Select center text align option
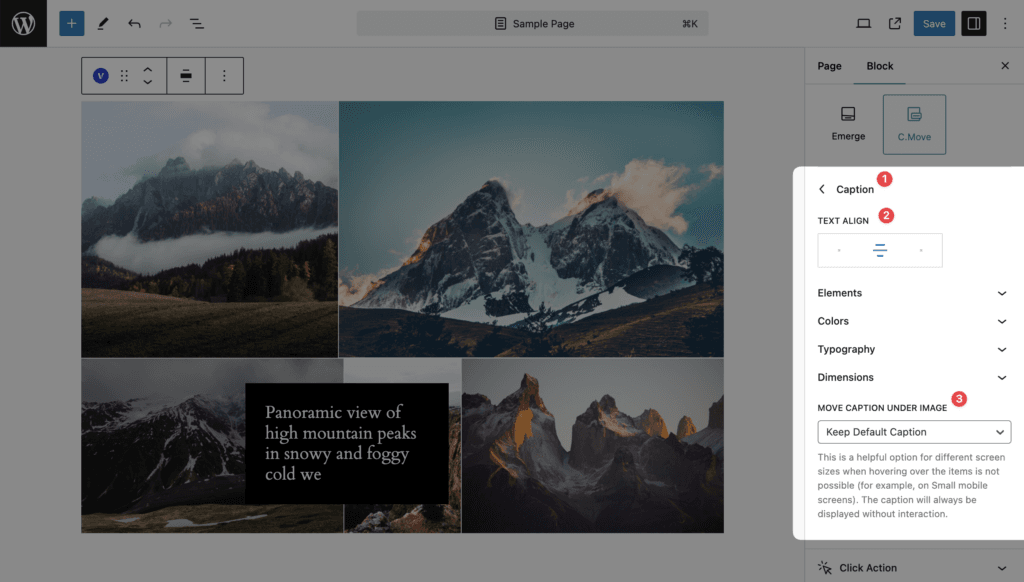Image resolution: width=1024 pixels, height=582 pixels. tap(880, 250)
